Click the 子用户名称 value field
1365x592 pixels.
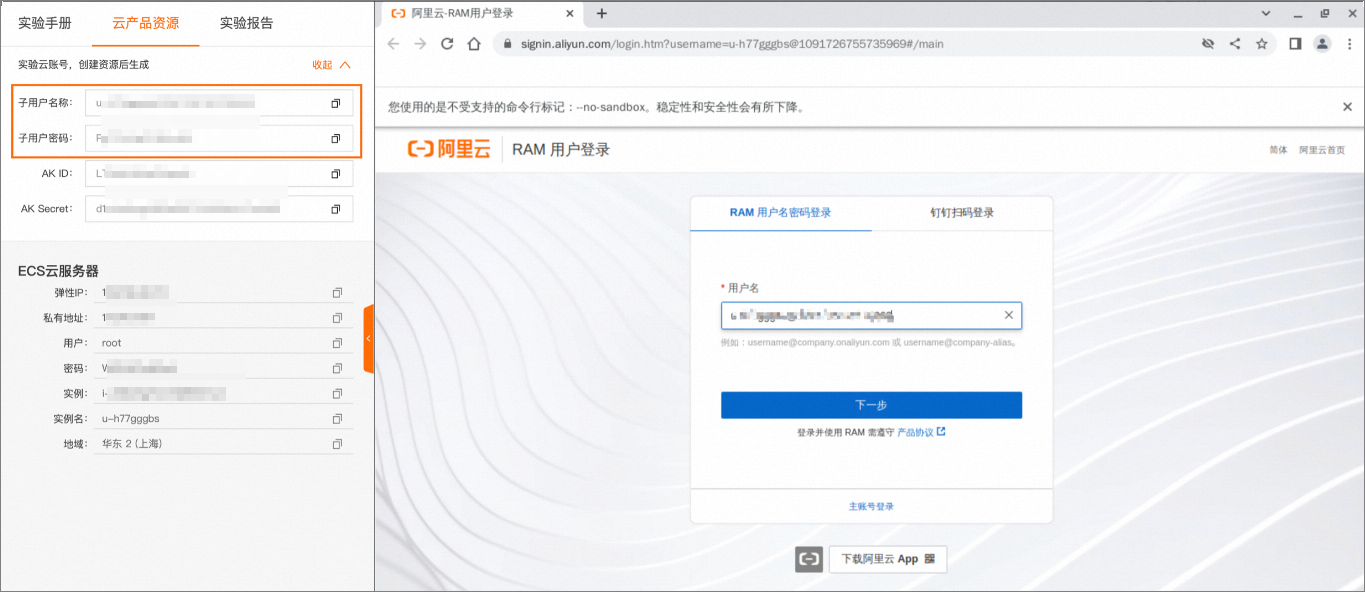pos(219,103)
